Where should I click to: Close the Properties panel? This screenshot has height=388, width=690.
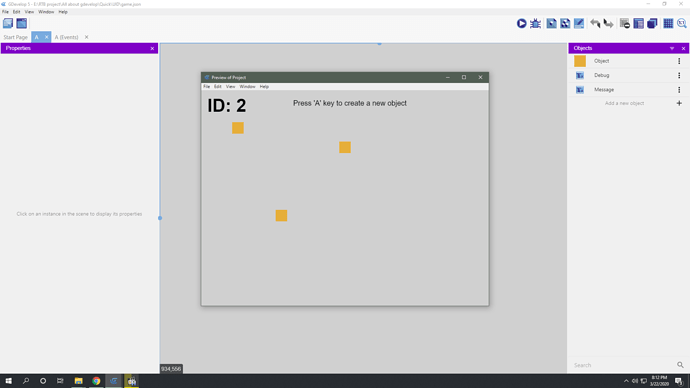click(x=152, y=48)
